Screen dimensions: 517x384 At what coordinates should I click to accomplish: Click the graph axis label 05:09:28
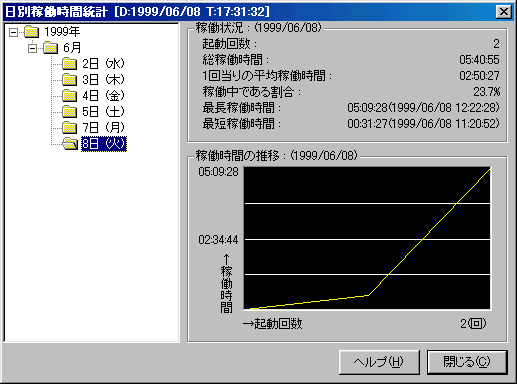pos(218,172)
